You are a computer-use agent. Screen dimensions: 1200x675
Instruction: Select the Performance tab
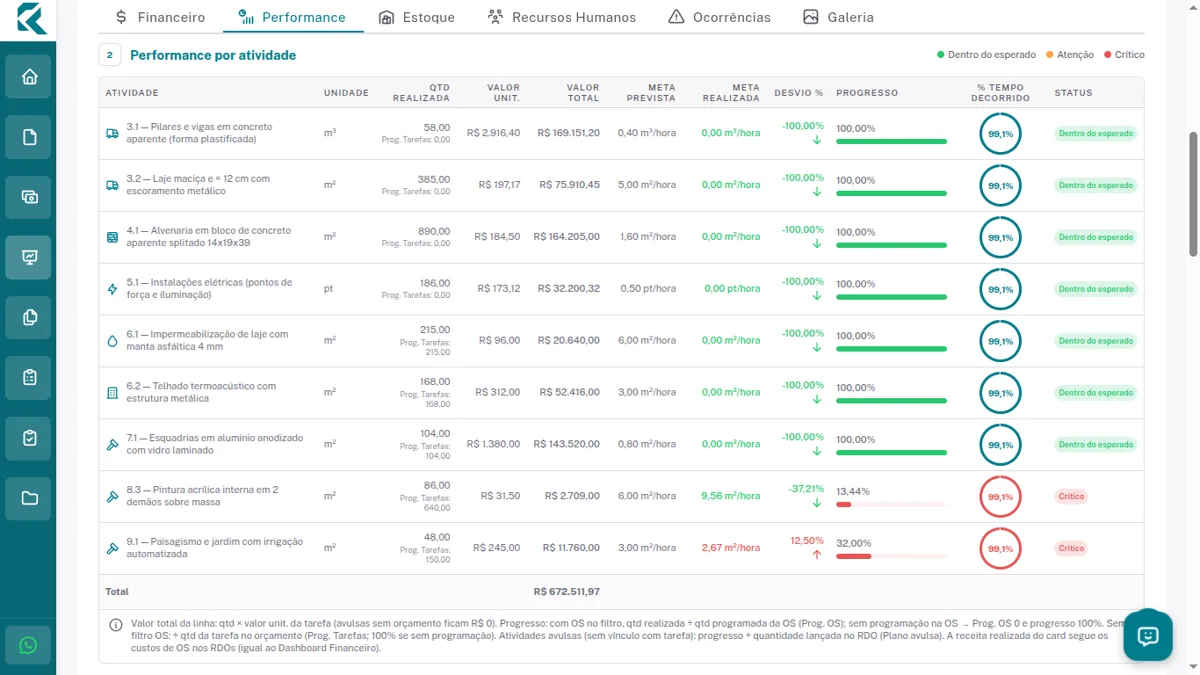293,17
